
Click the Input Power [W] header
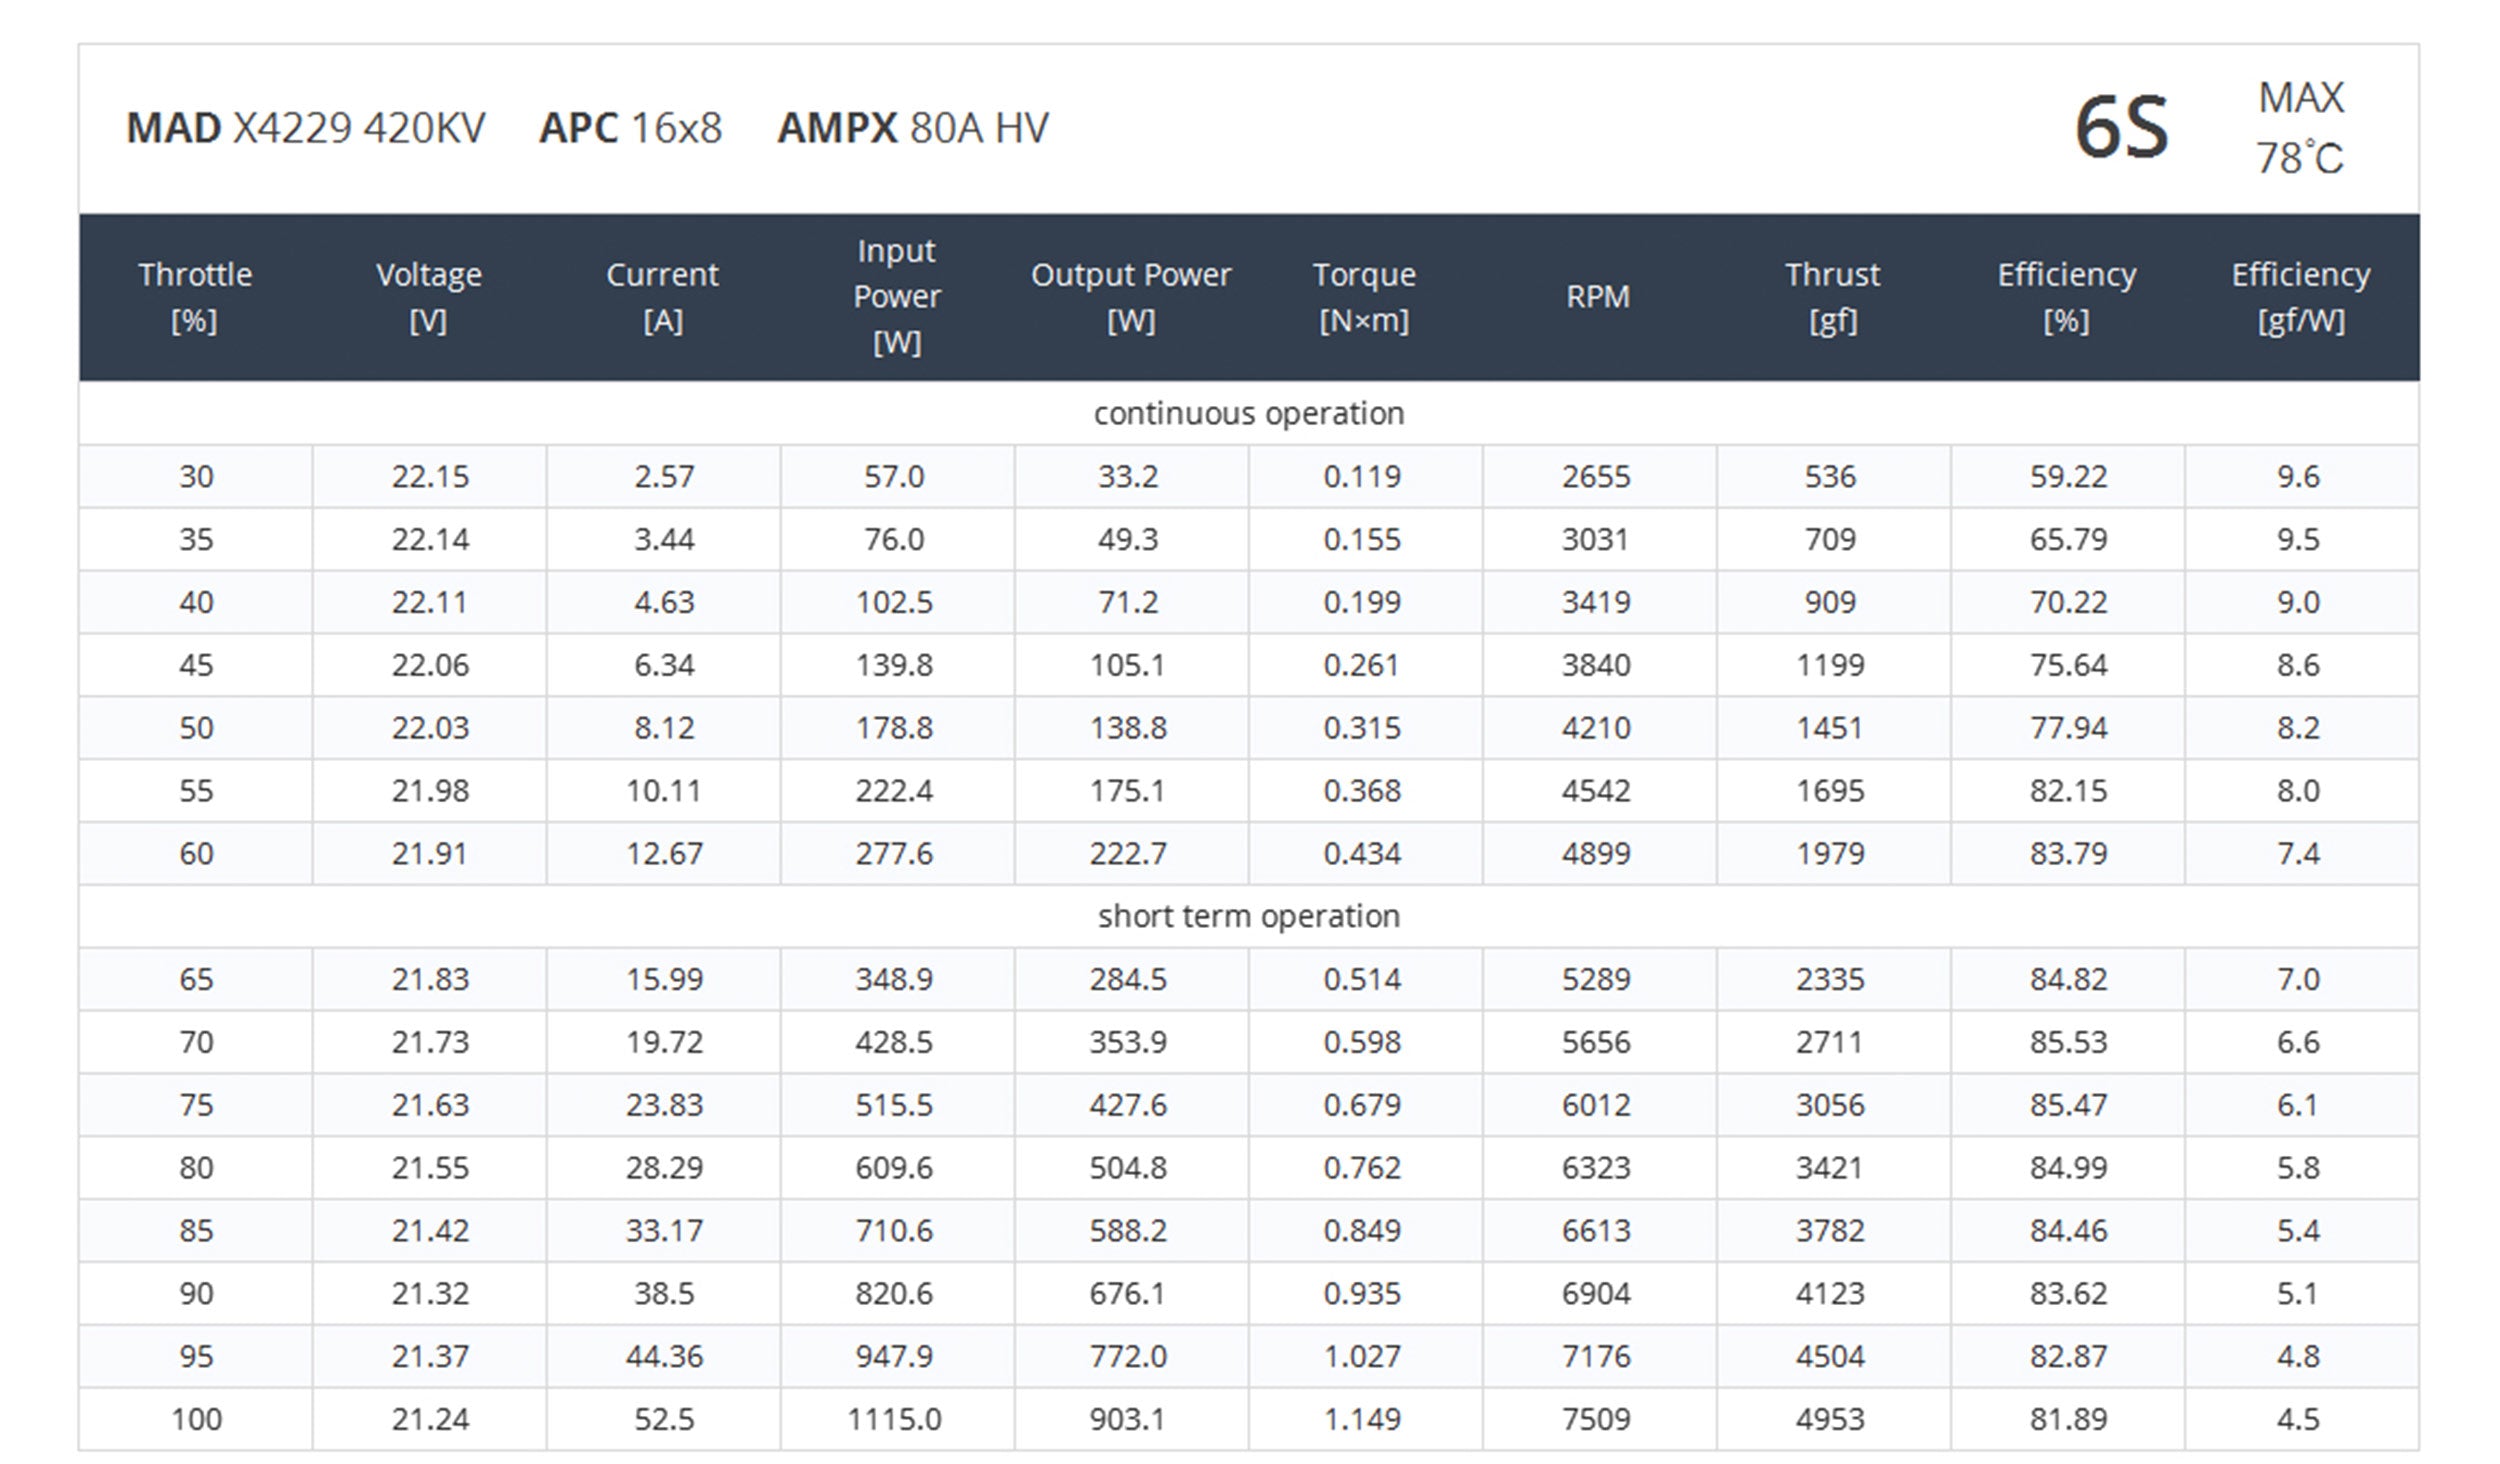pyautogui.click(x=897, y=297)
